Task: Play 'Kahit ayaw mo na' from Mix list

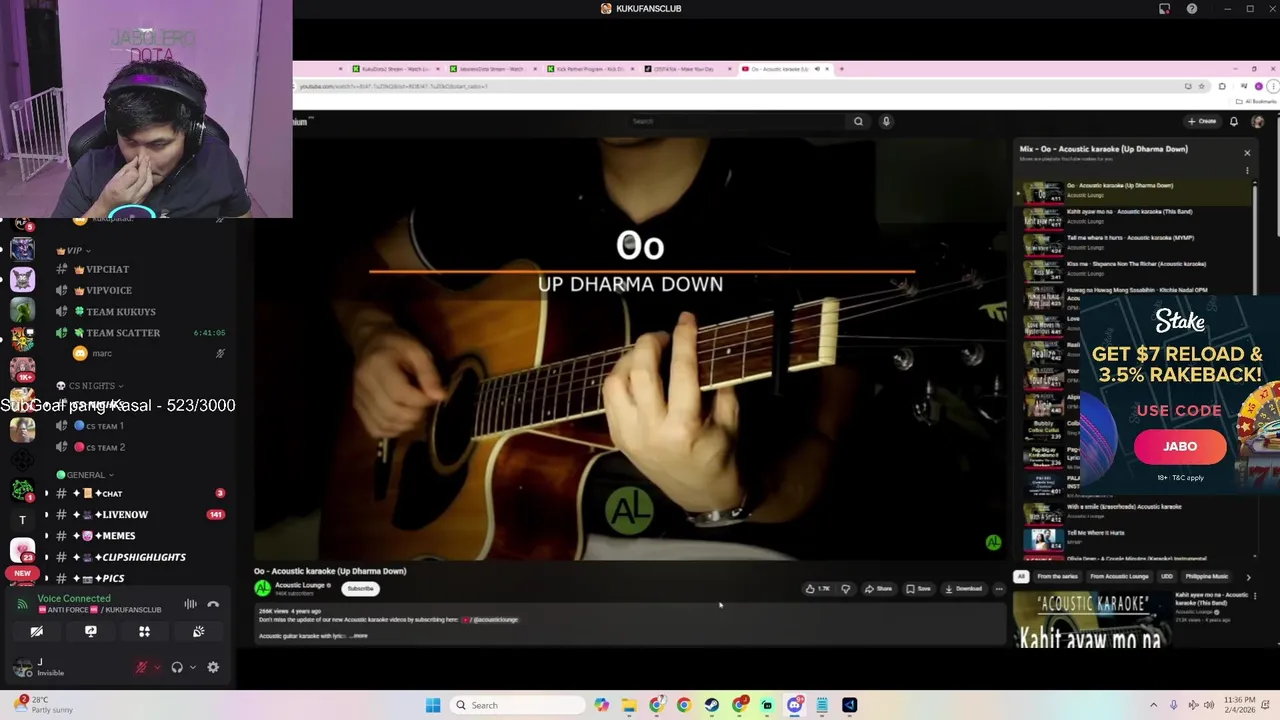Action: (x=1135, y=217)
